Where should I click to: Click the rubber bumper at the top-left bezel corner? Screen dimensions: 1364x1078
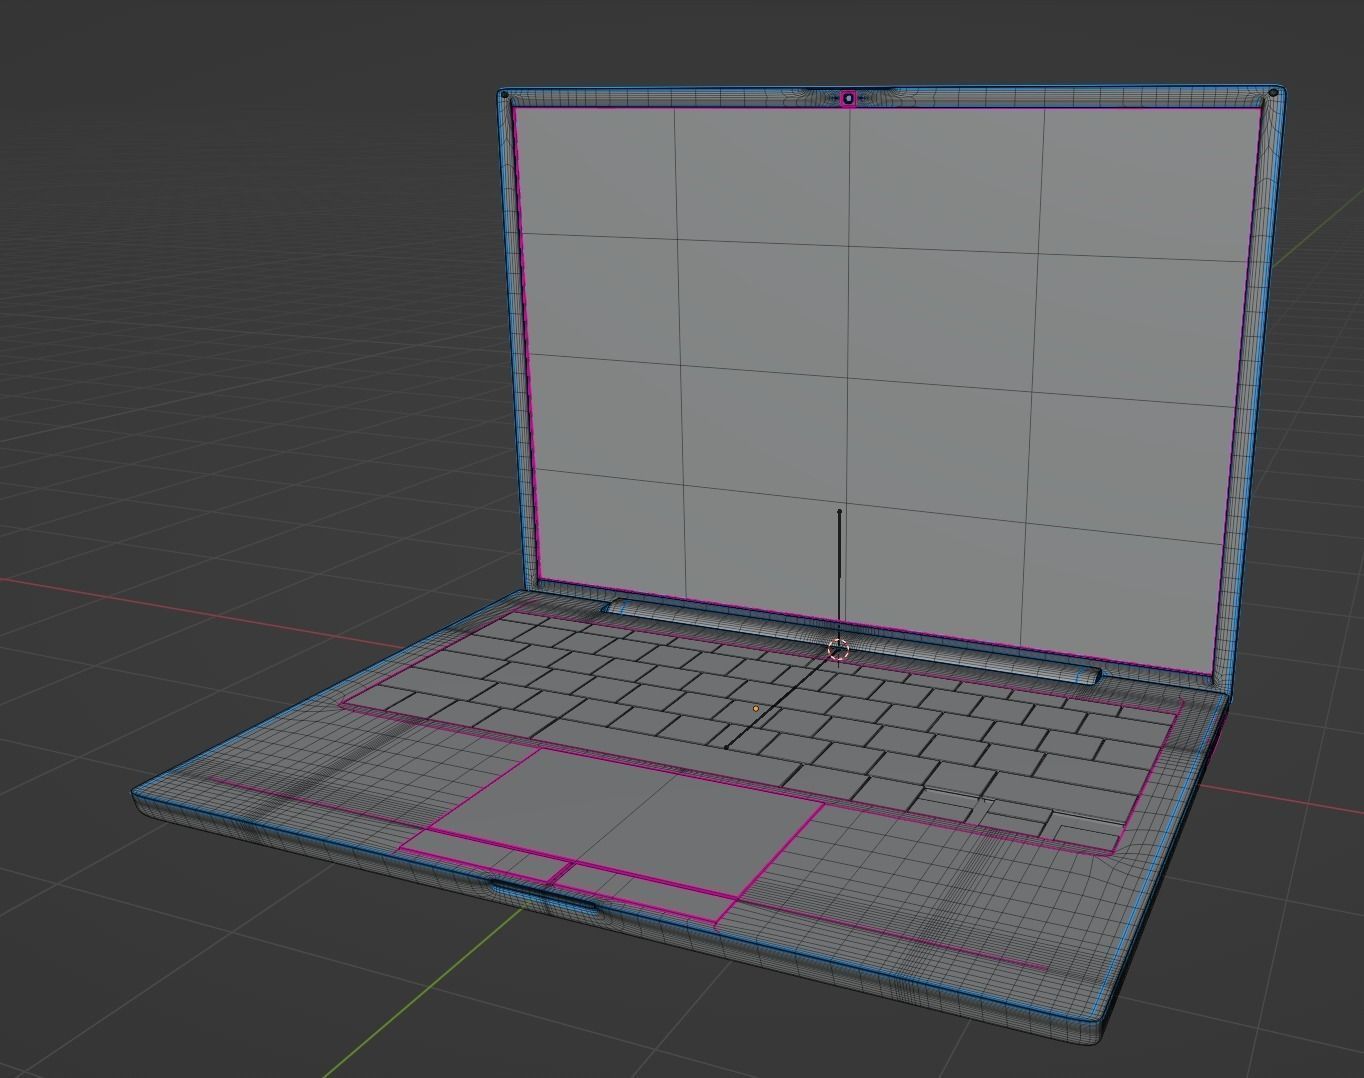[x=504, y=95]
